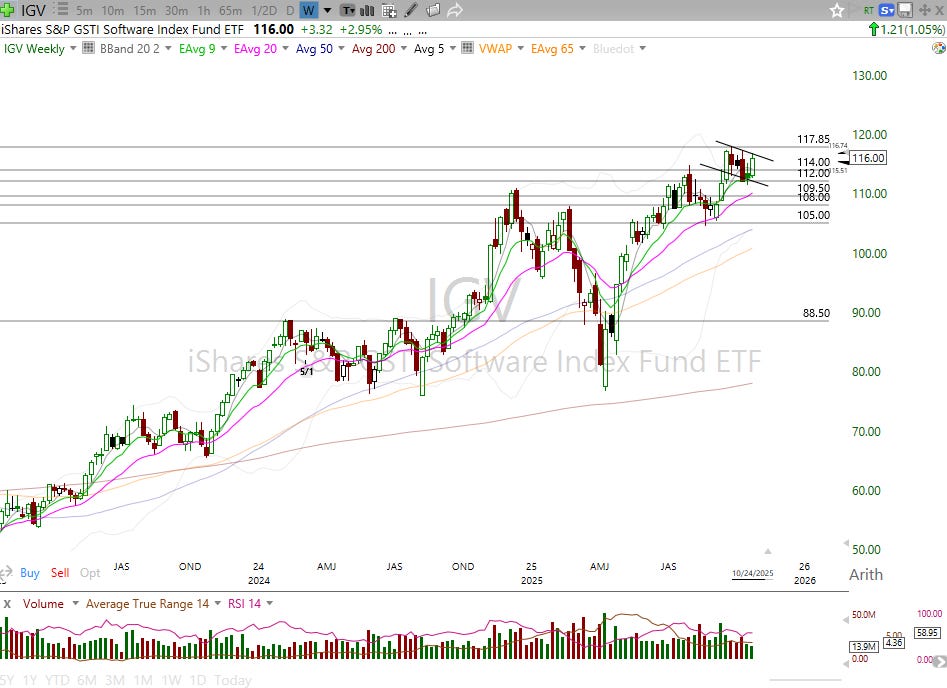Select the W weekly timeframe button
Screen dimensions: 947x688
(x=308, y=10)
